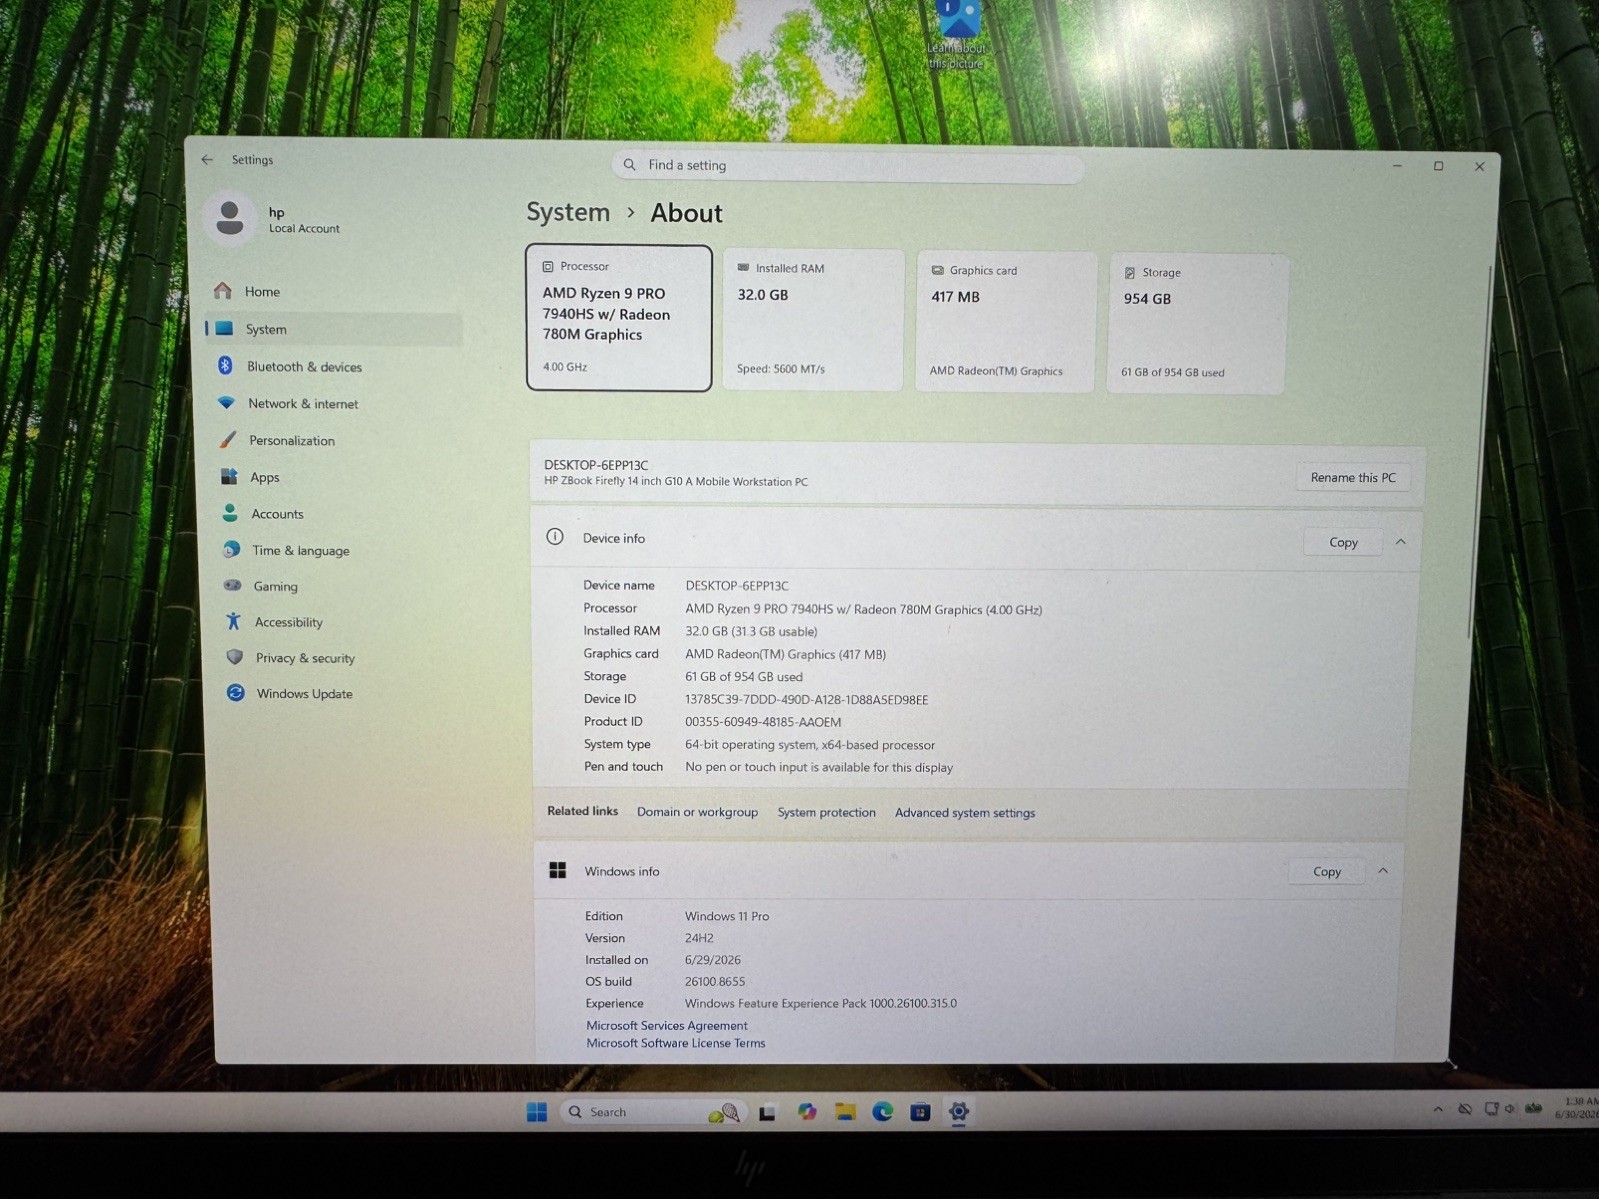Copy the Device info section

coord(1343,542)
